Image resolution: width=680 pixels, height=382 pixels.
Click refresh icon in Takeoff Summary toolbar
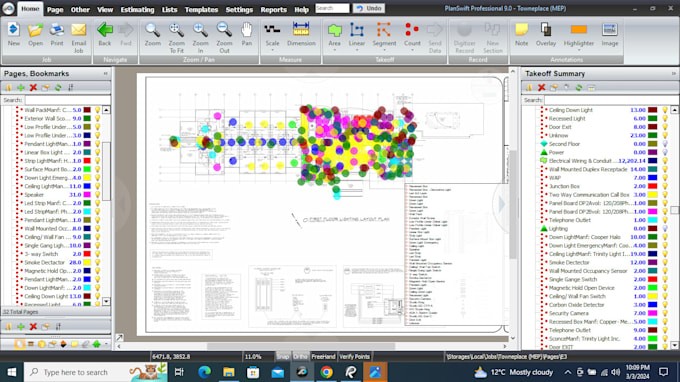579,88
